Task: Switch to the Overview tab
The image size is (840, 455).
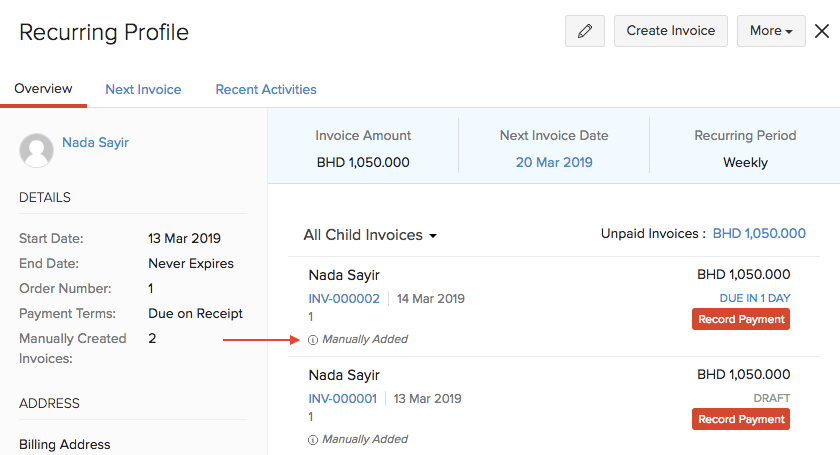Action: click(x=43, y=89)
